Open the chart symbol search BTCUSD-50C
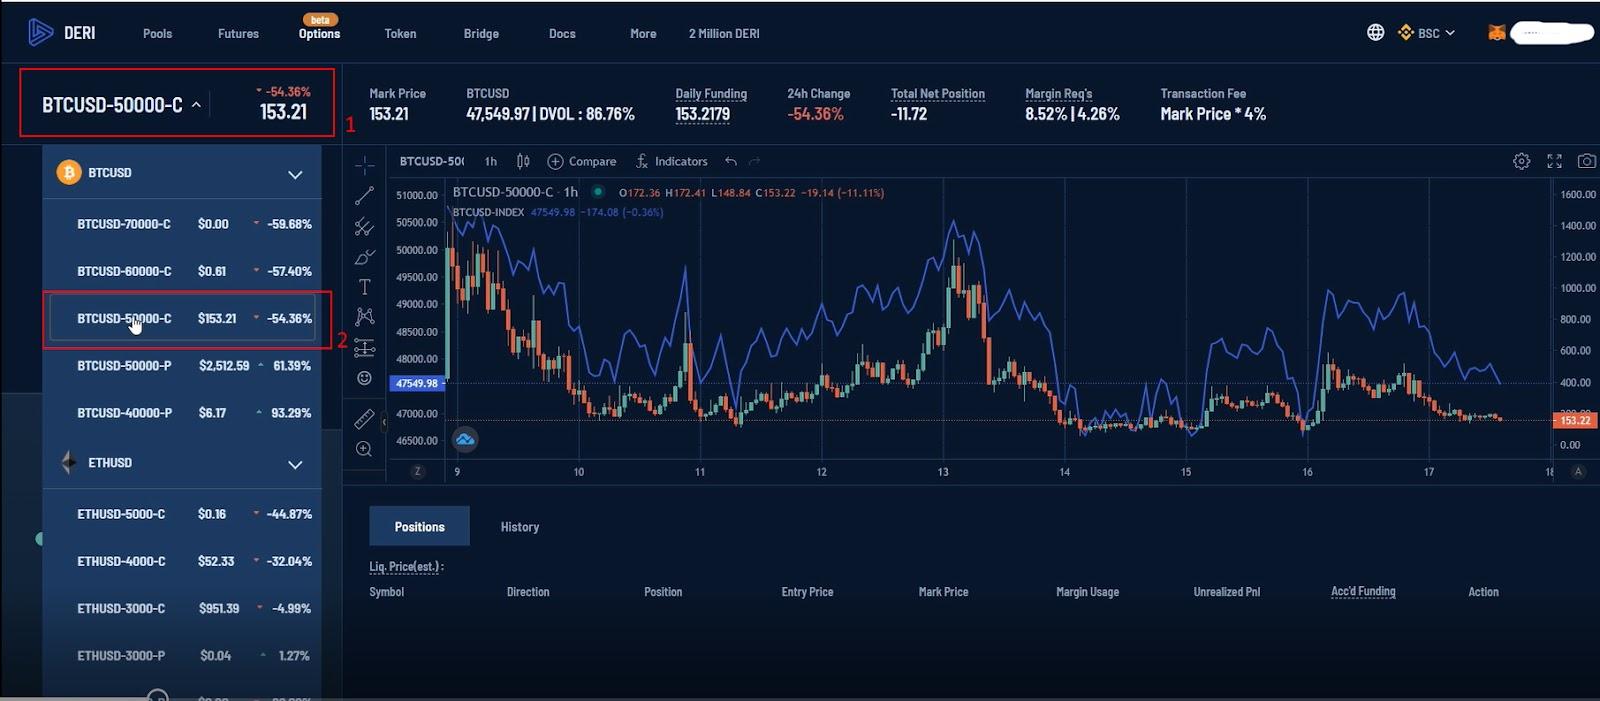Viewport: 1600px width, 701px height. pyautogui.click(x=432, y=161)
